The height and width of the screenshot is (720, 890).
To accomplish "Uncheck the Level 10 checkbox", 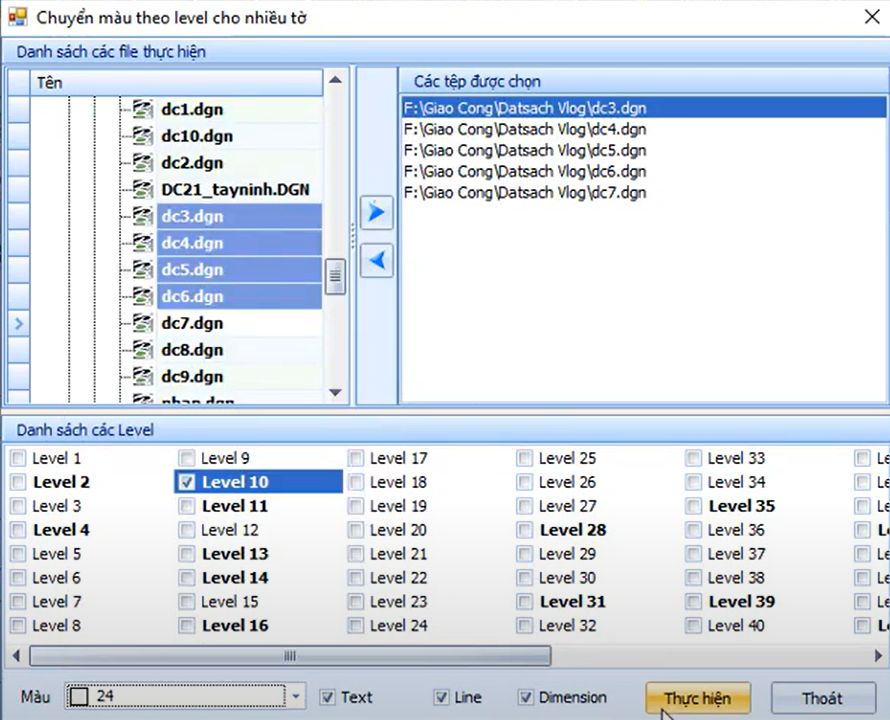I will click(187, 482).
